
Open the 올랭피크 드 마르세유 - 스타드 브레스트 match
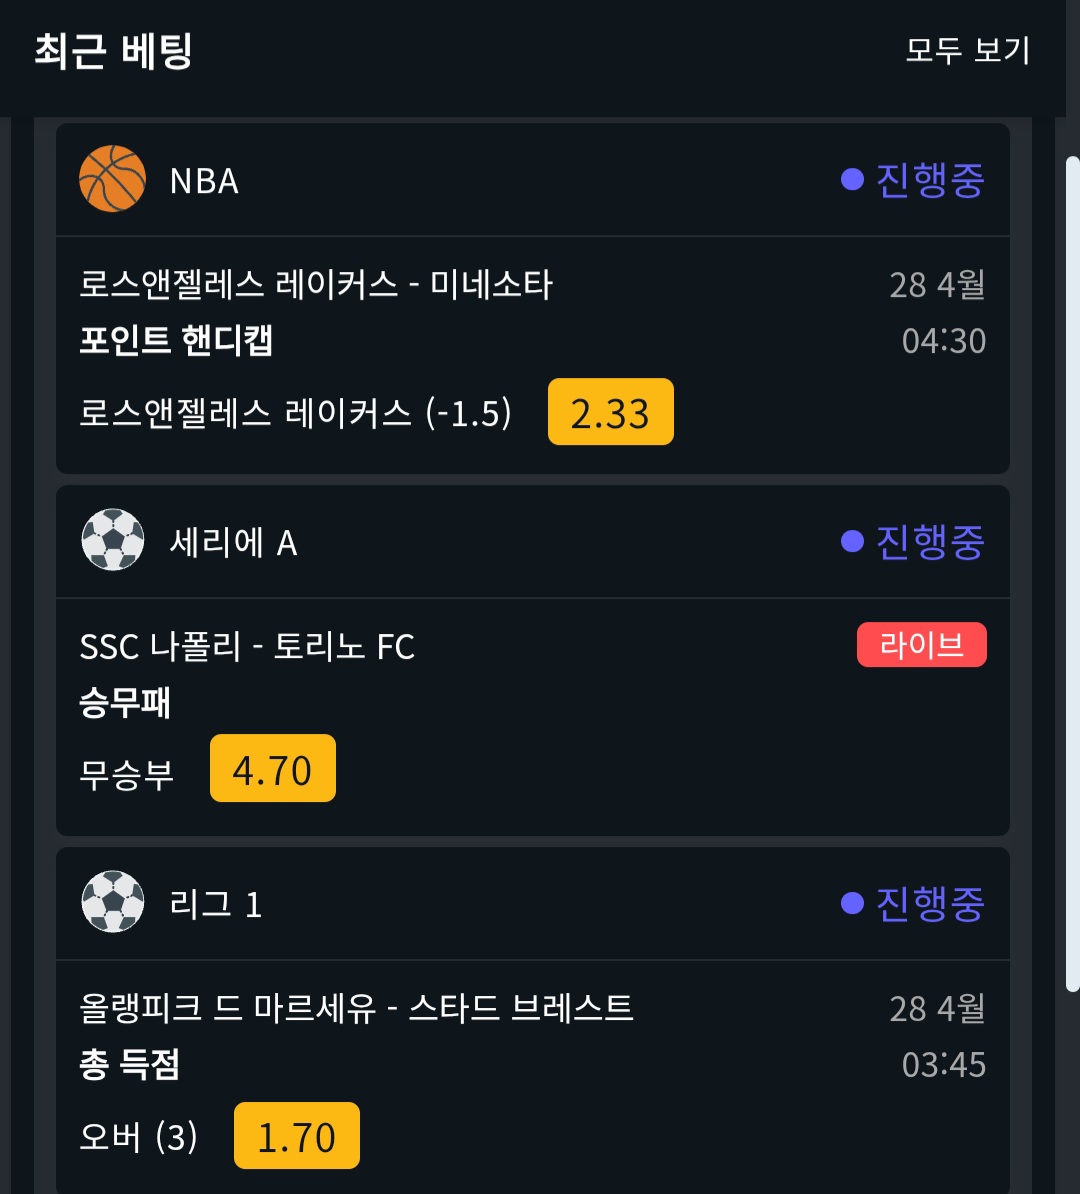[x=356, y=1008]
